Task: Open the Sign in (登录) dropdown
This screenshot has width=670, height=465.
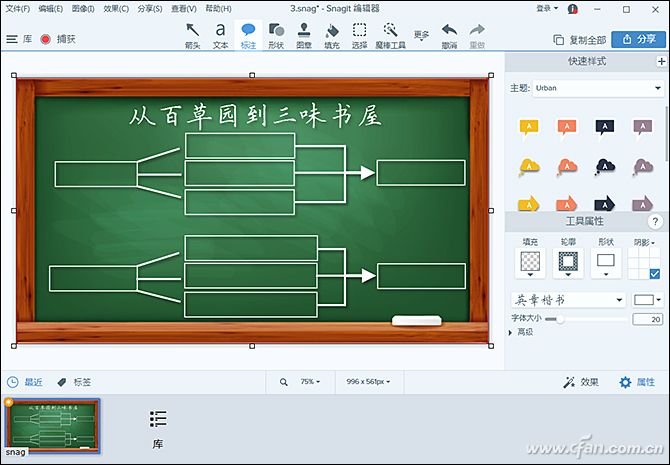Action: tap(547, 8)
